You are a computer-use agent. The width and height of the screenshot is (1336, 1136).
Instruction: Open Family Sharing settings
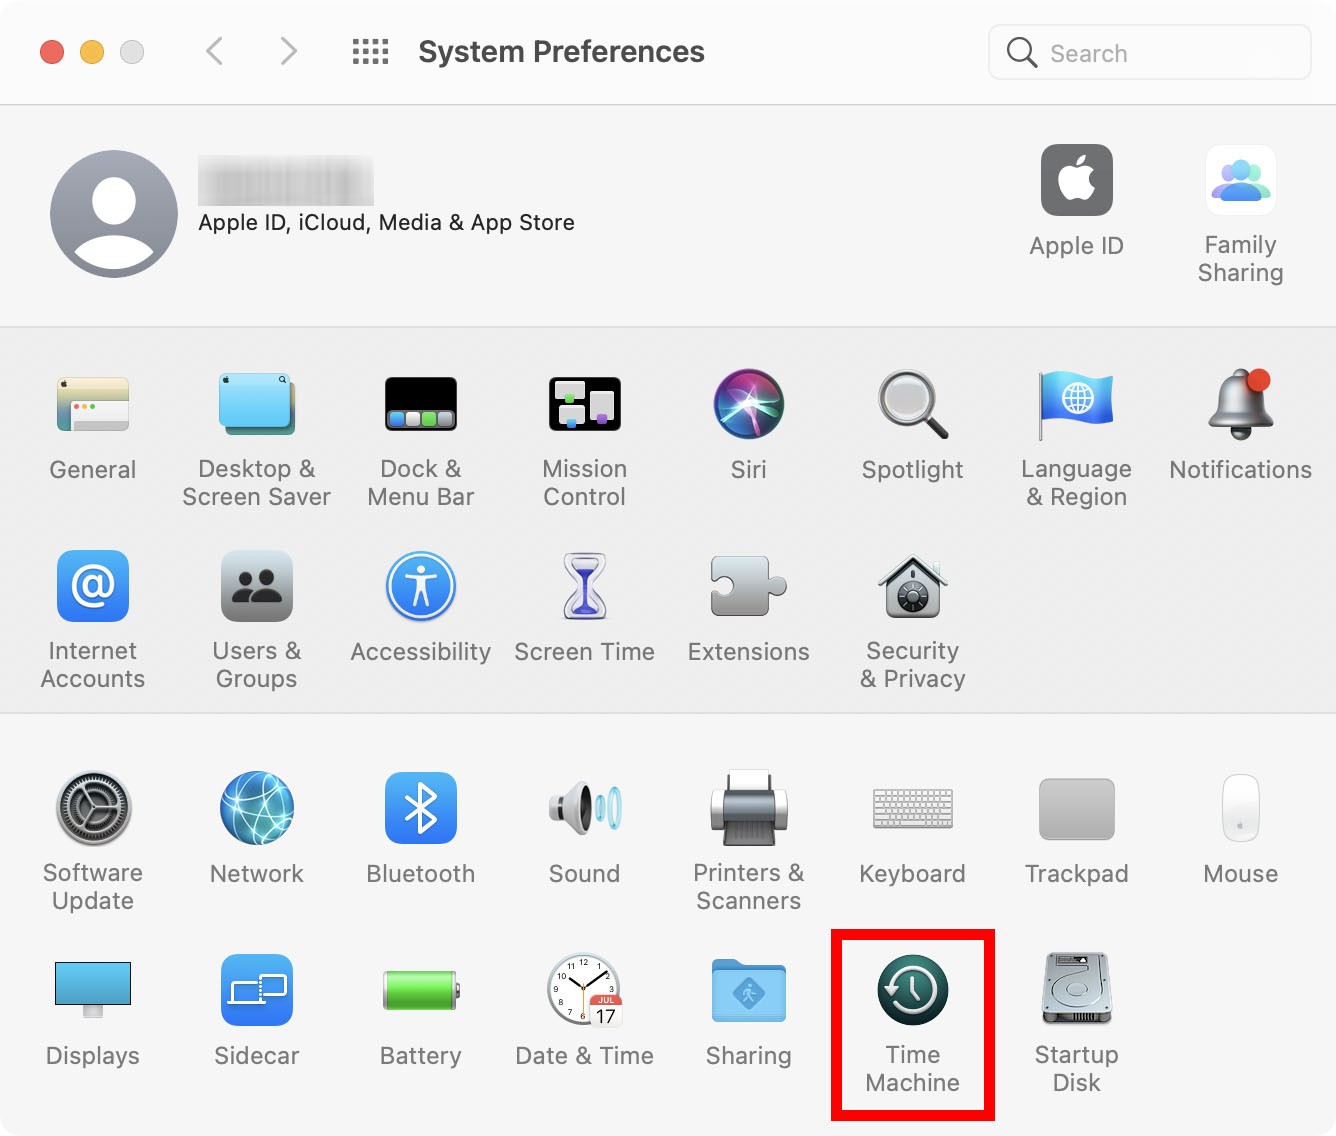point(1240,181)
